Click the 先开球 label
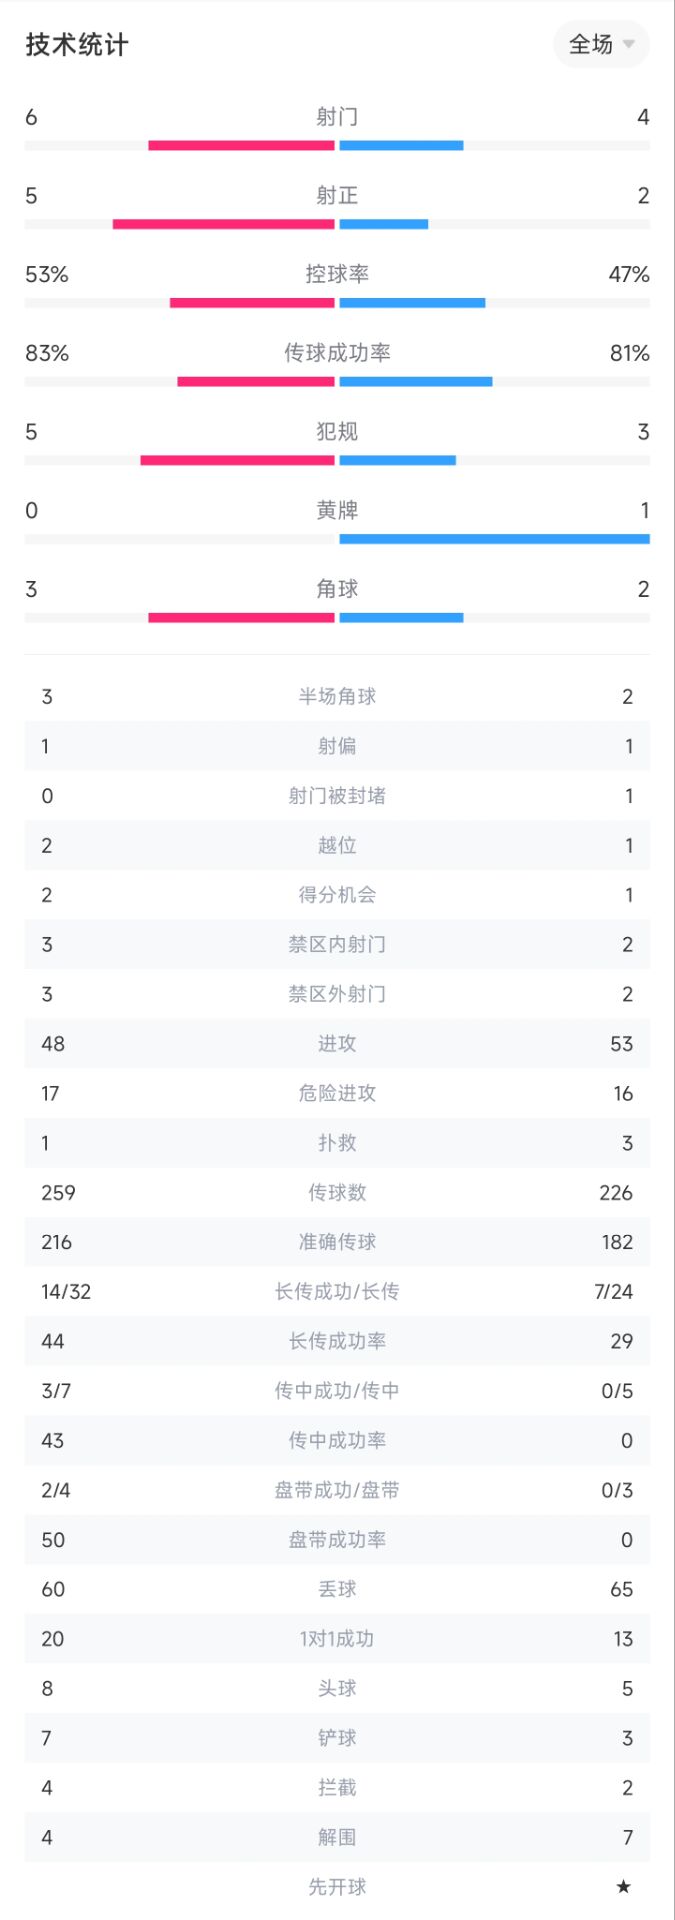 [337, 1887]
